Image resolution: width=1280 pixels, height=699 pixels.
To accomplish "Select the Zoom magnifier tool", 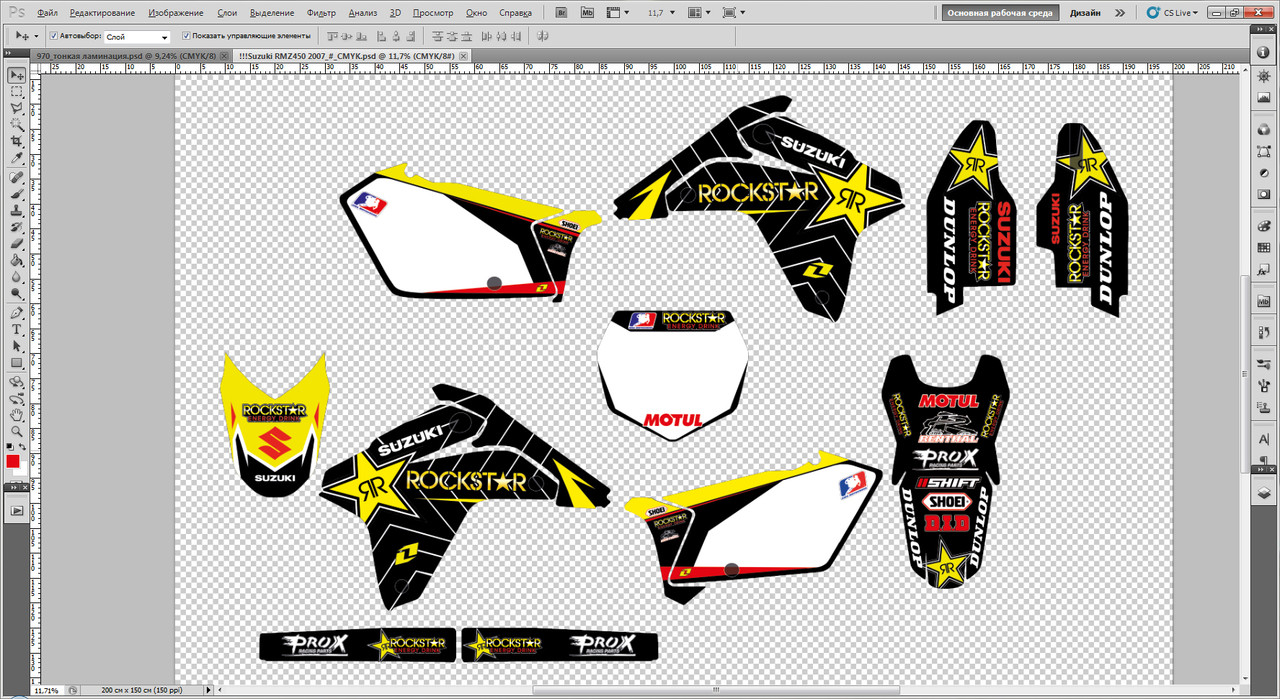I will point(17,431).
